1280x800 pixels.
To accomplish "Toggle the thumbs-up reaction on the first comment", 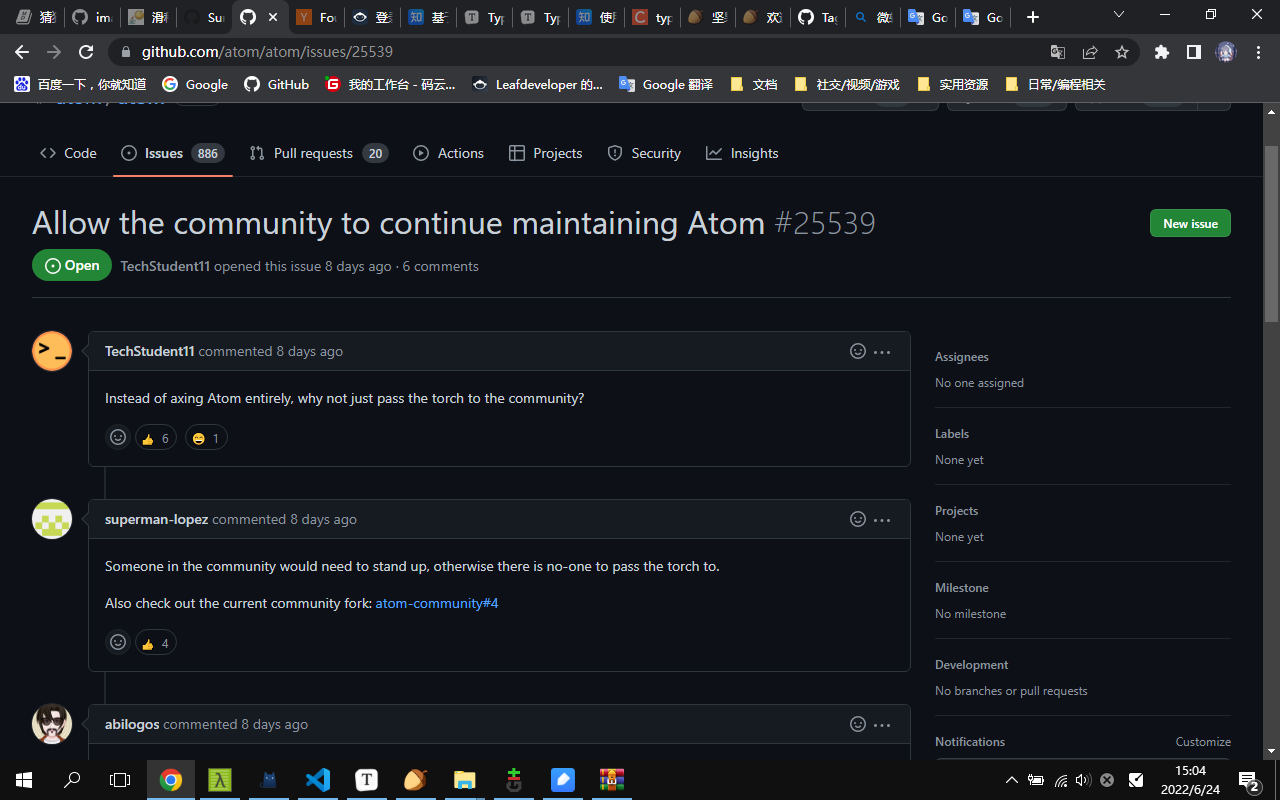I will [x=155, y=437].
